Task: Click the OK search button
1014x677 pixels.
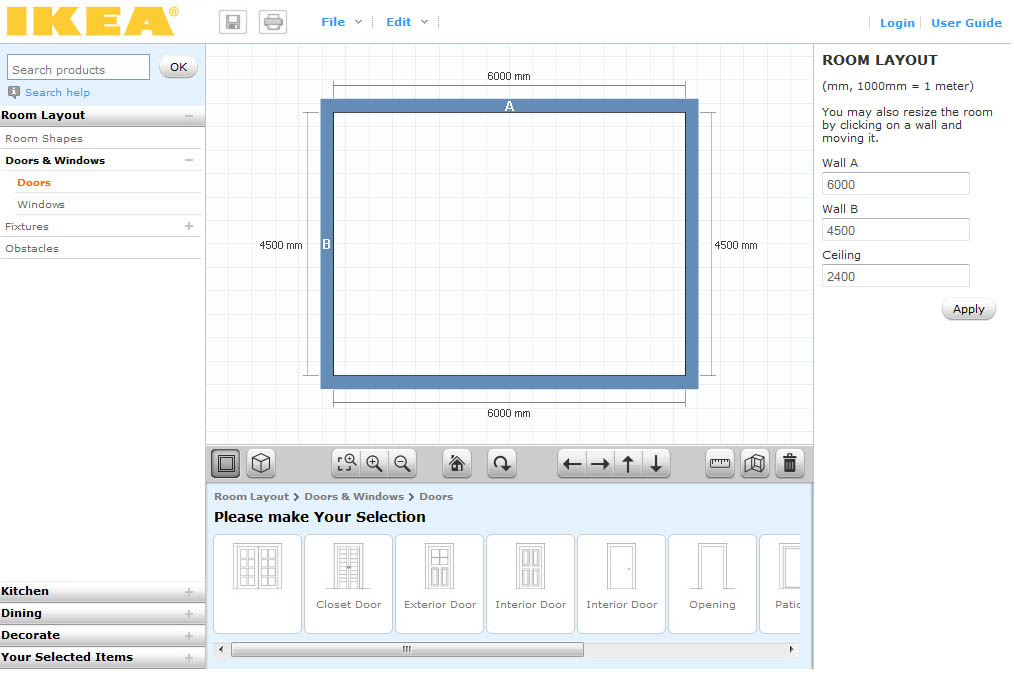Action: click(178, 67)
